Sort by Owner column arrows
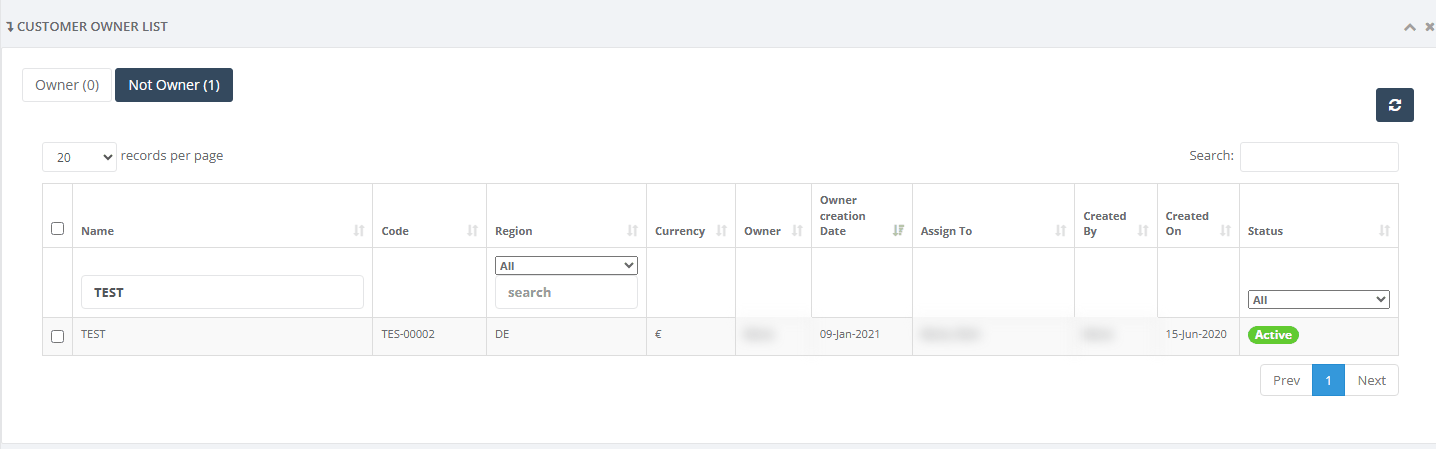The width and height of the screenshot is (1436, 449). [x=797, y=231]
